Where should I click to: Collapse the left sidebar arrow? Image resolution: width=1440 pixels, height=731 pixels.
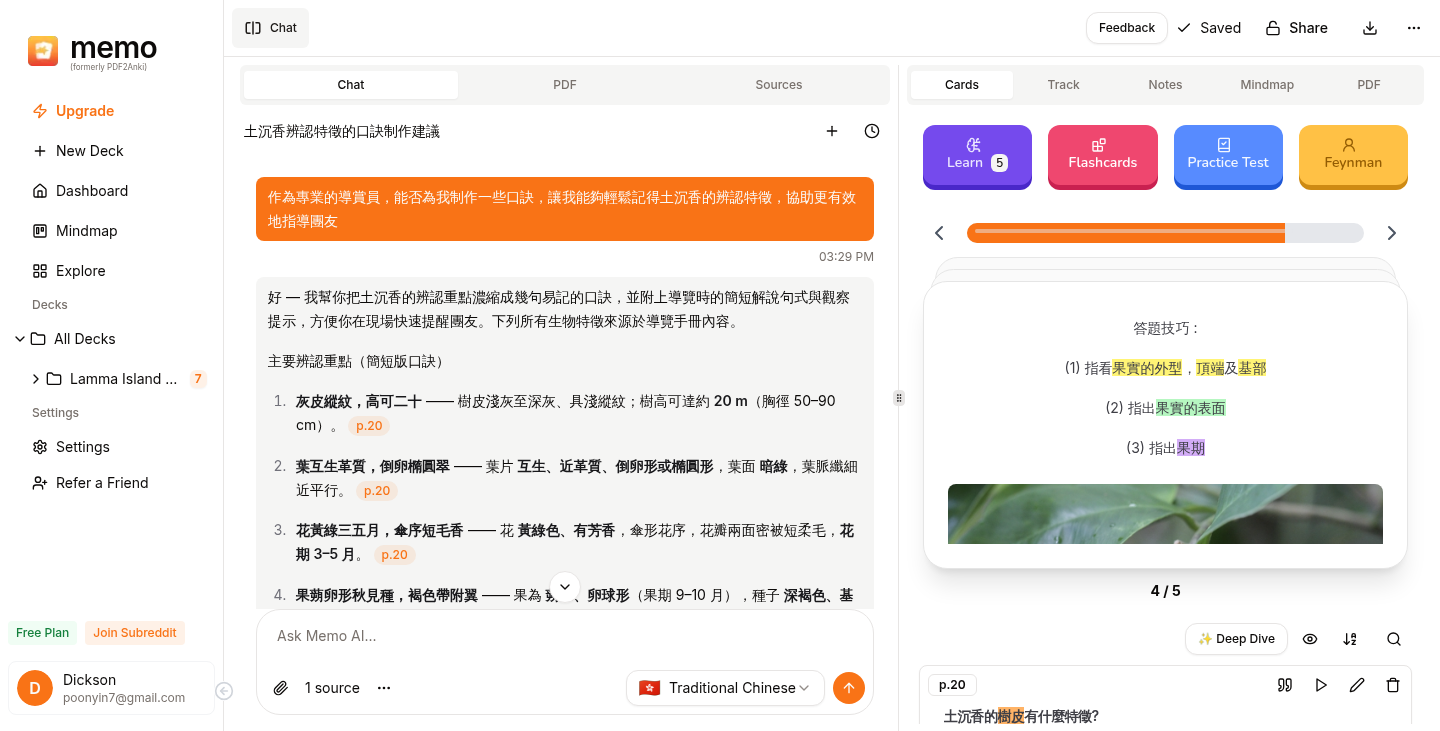[x=224, y=691]
